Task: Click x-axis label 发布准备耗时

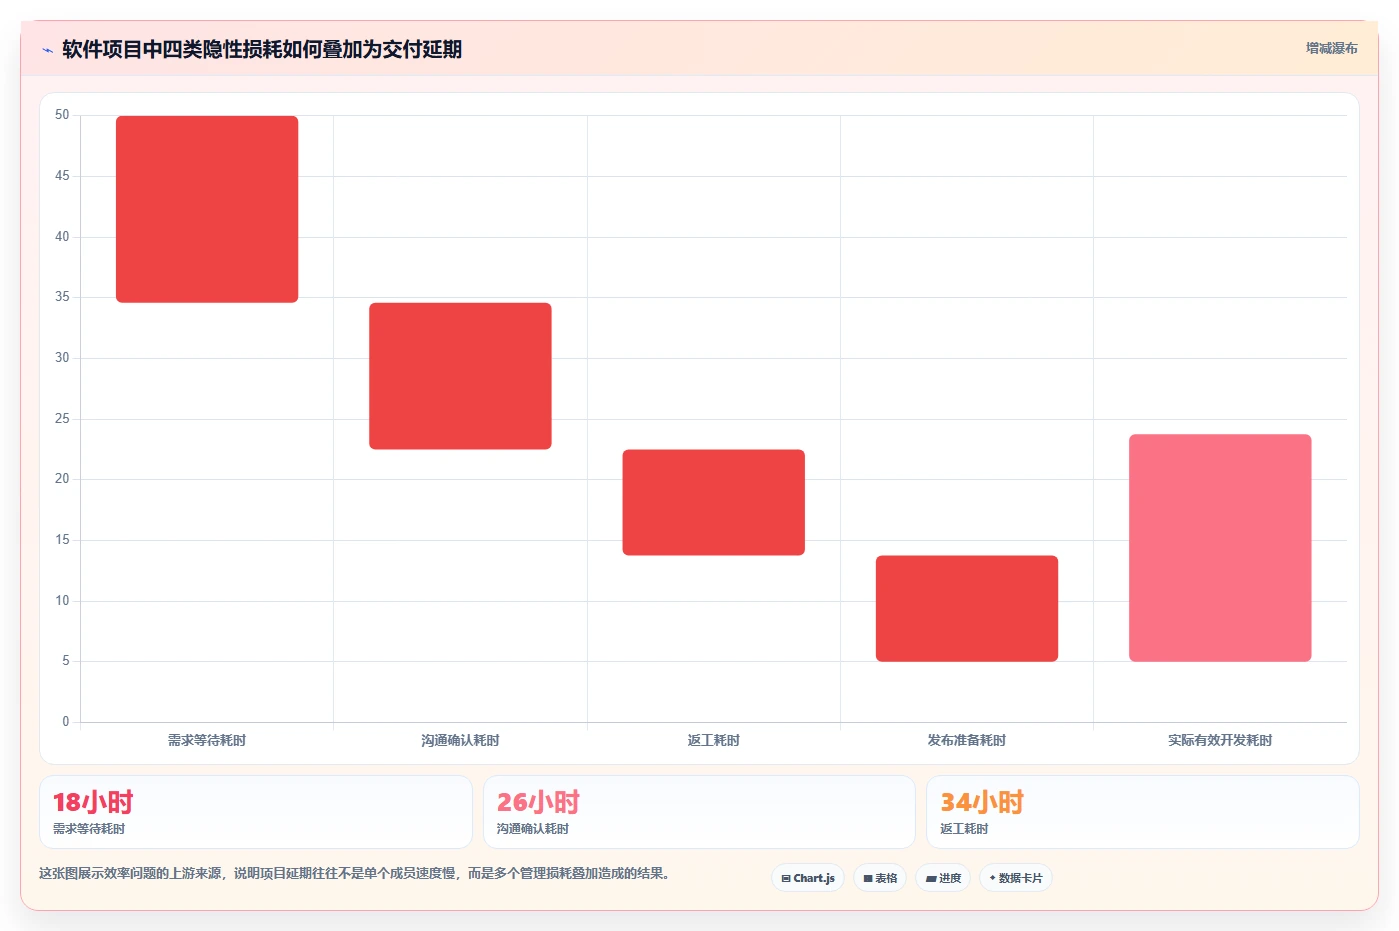Action: click(x=967, y=740)
